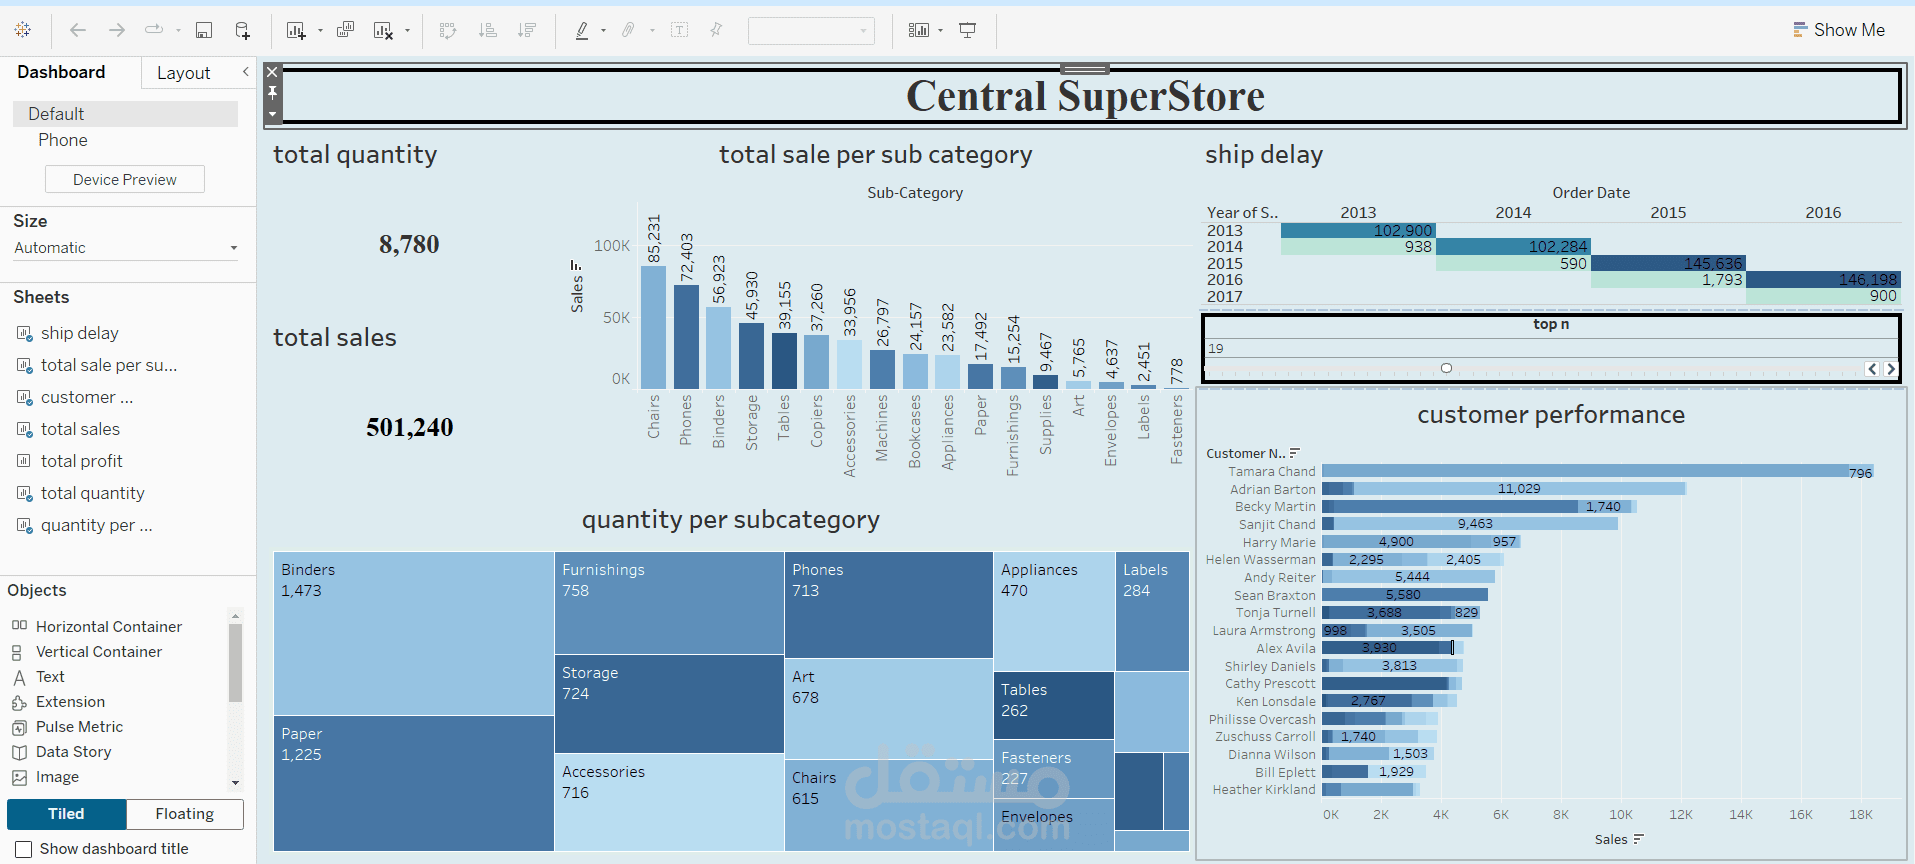Image resolution: width=1915 pixels, height=864 pixels.
Task: Add a new data source
Action: click(x=243, y=30)
